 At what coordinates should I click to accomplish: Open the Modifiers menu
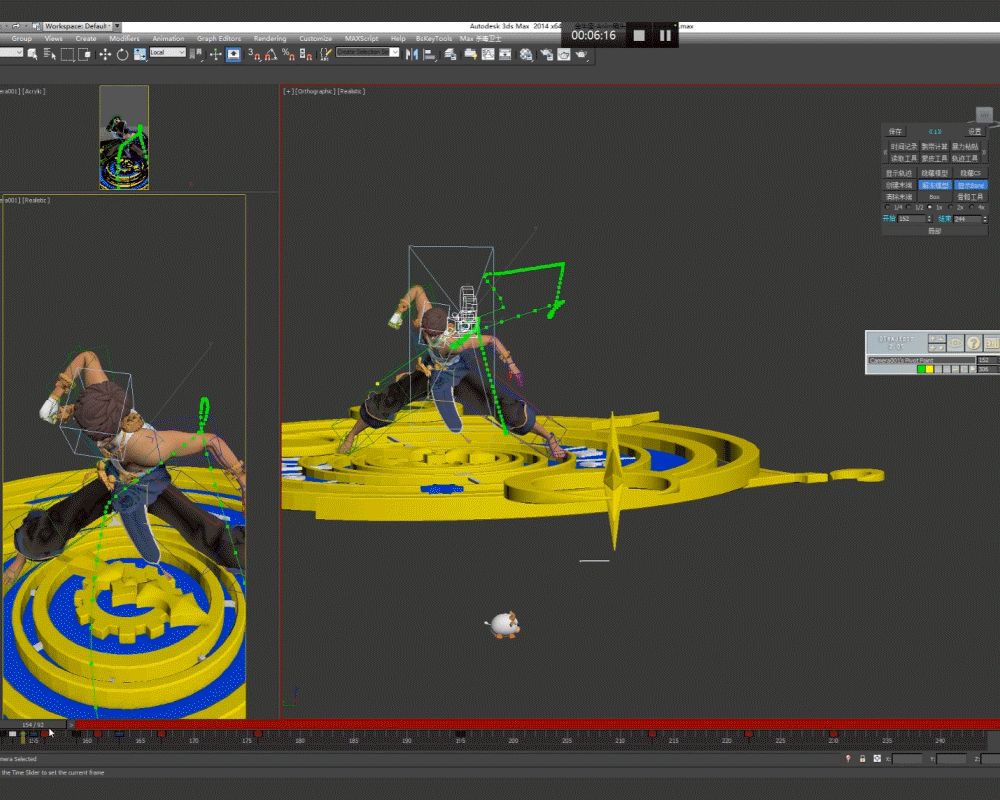[x=124, y=39]
